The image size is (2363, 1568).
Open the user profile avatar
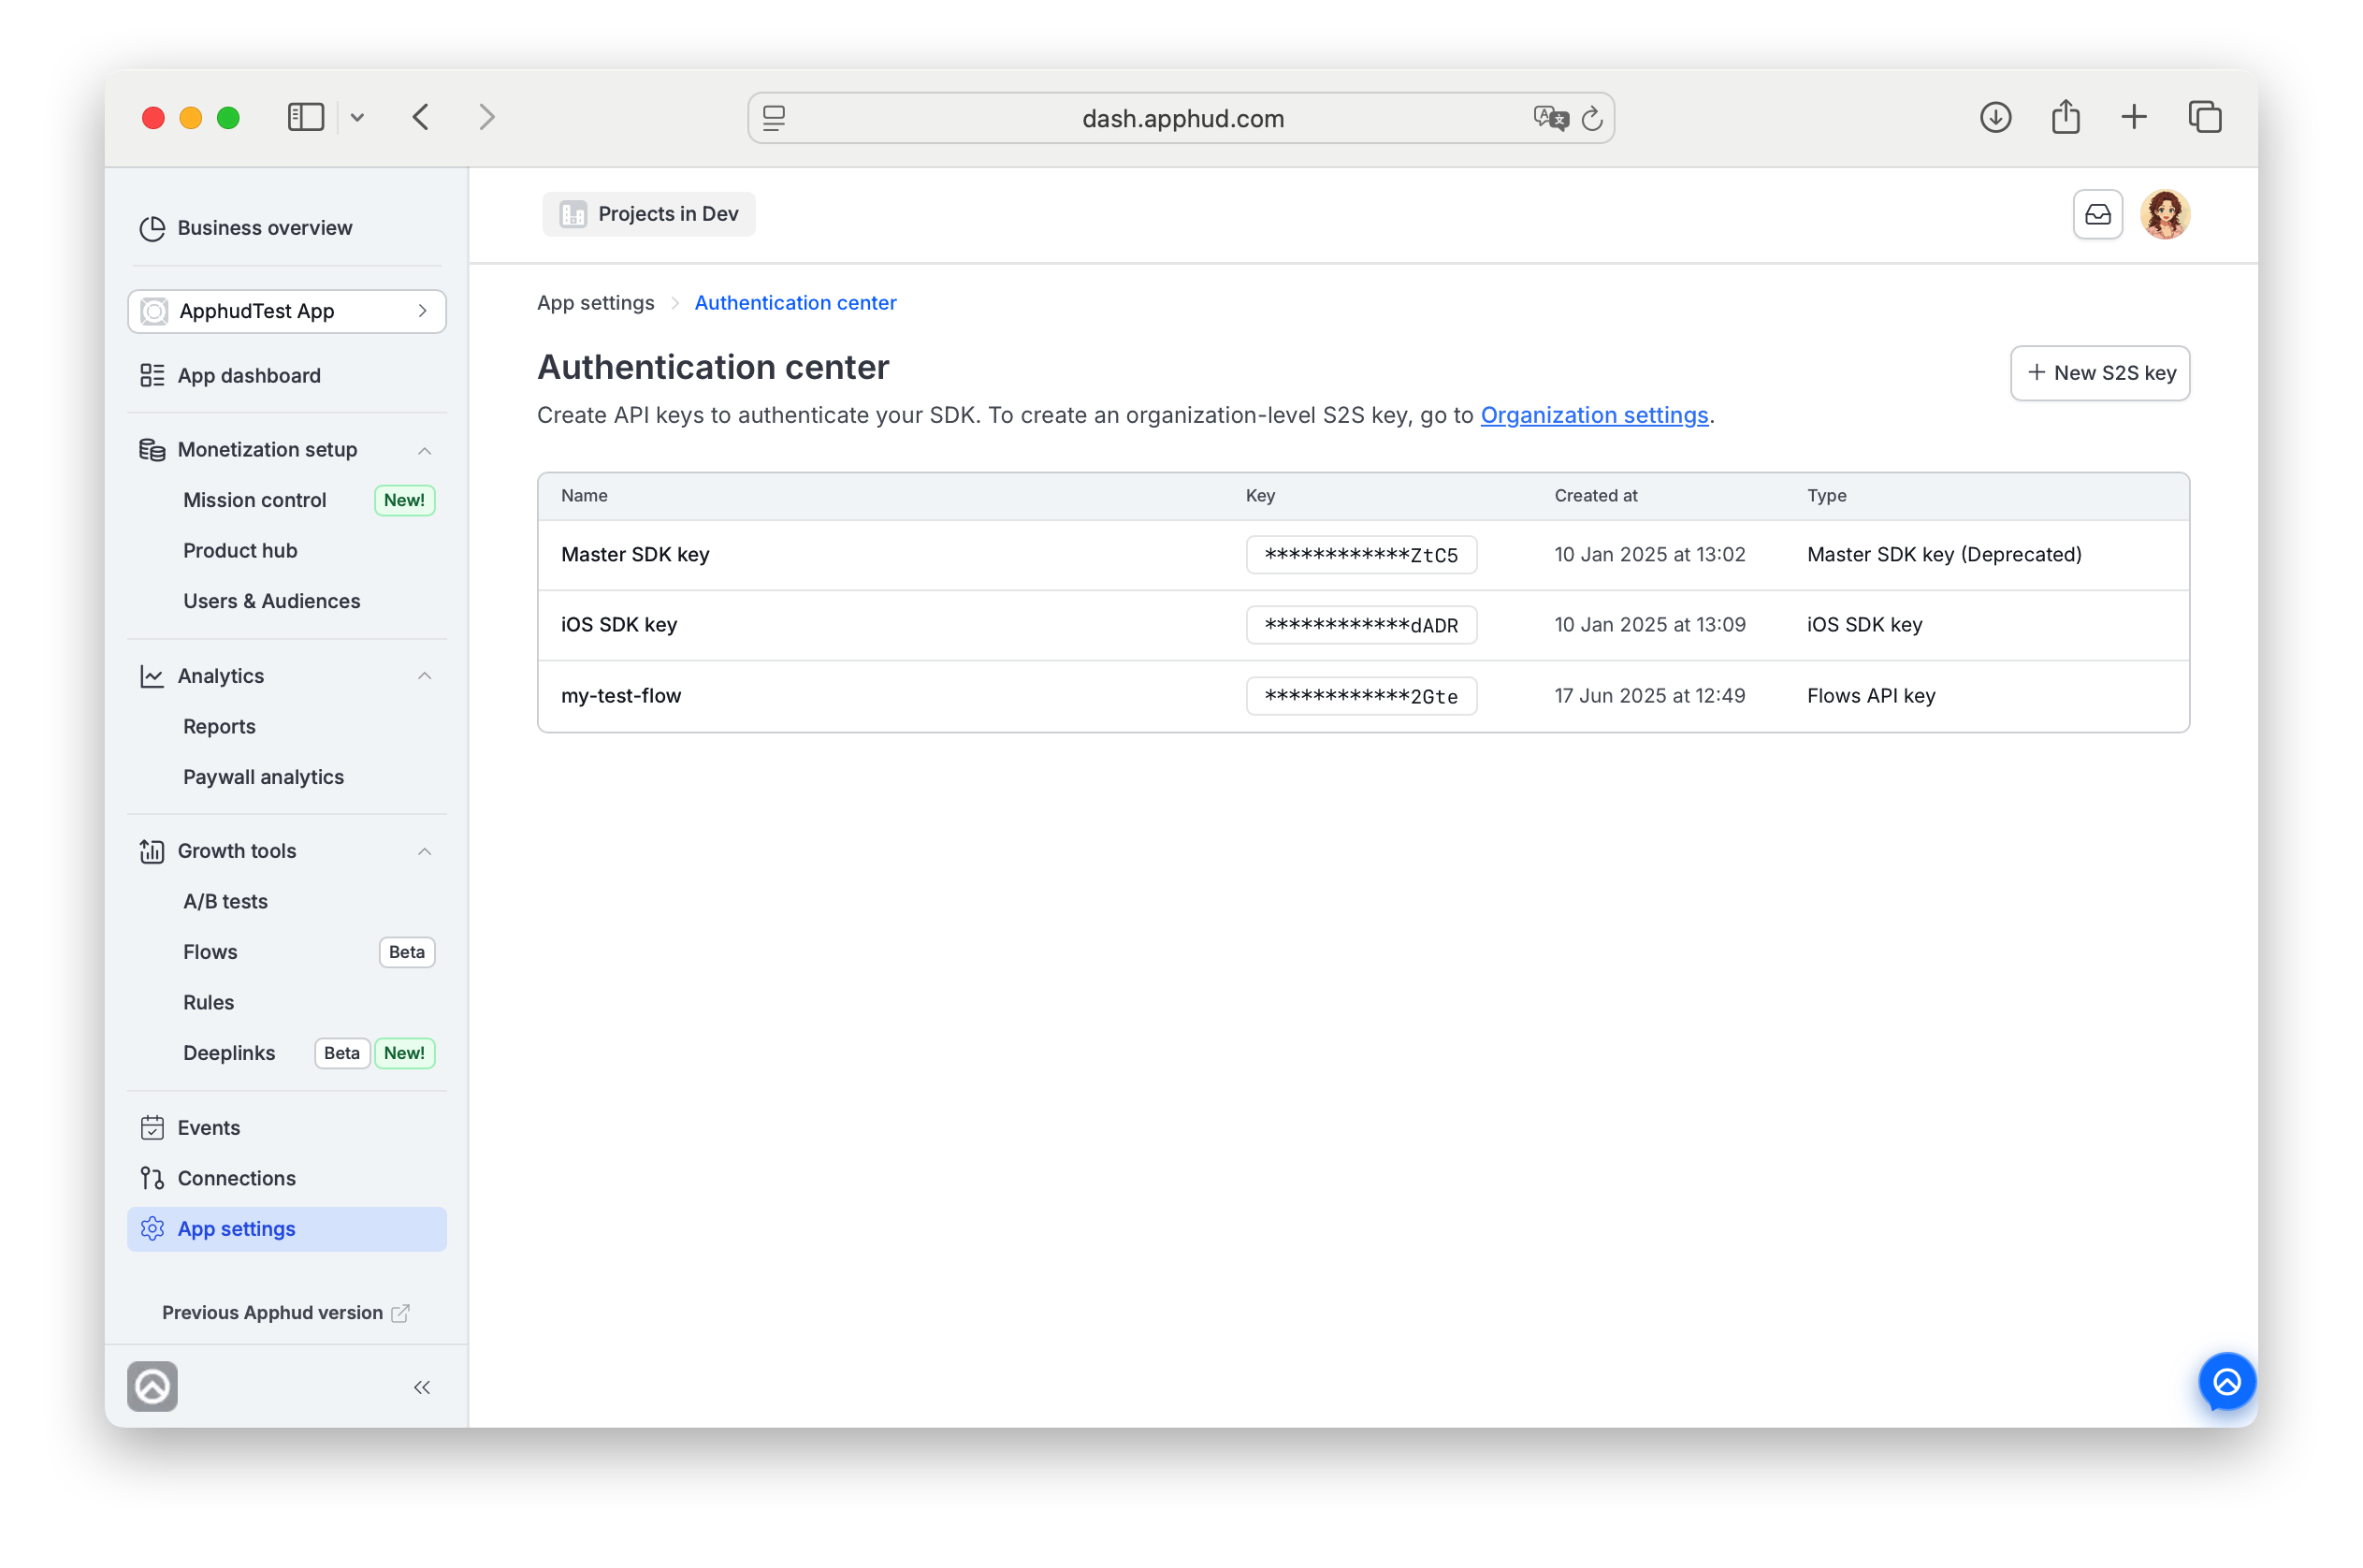tap(2164, 215)
